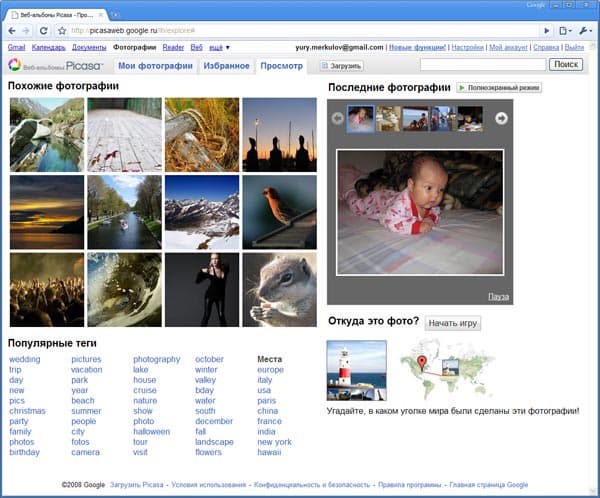Open Gmail link in top bar
Viewport: 600px width, 498px height.
coord(16,47)
